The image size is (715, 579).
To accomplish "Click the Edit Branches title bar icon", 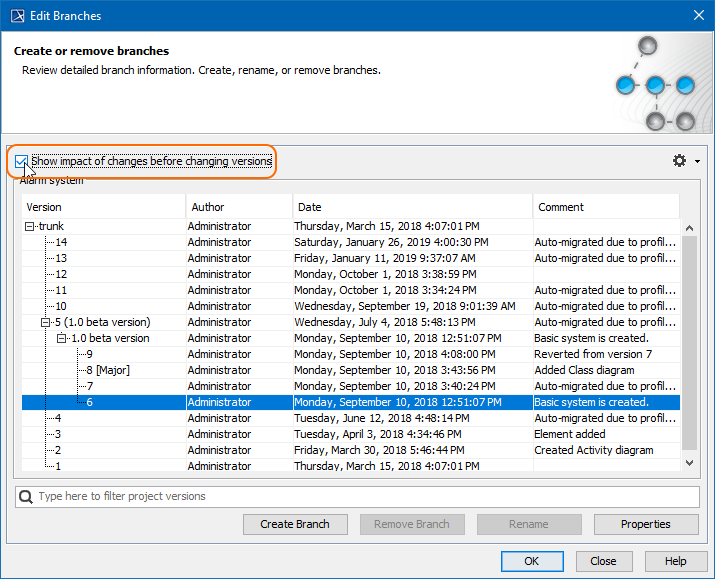I will [17, 15].
